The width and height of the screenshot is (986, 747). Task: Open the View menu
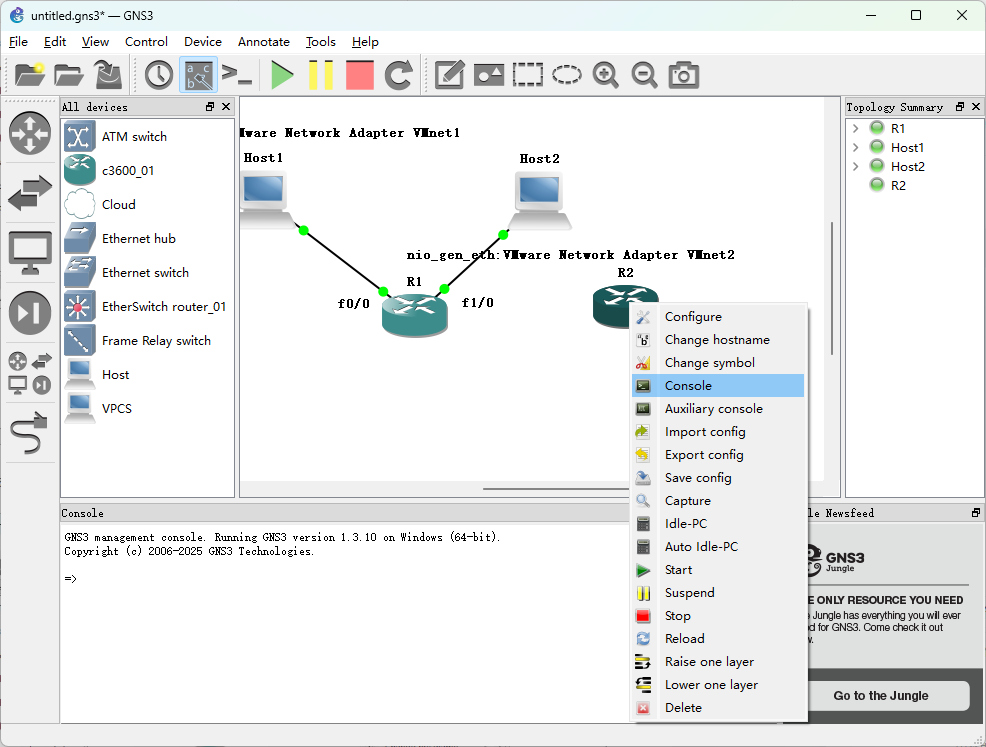click(95, 42)
